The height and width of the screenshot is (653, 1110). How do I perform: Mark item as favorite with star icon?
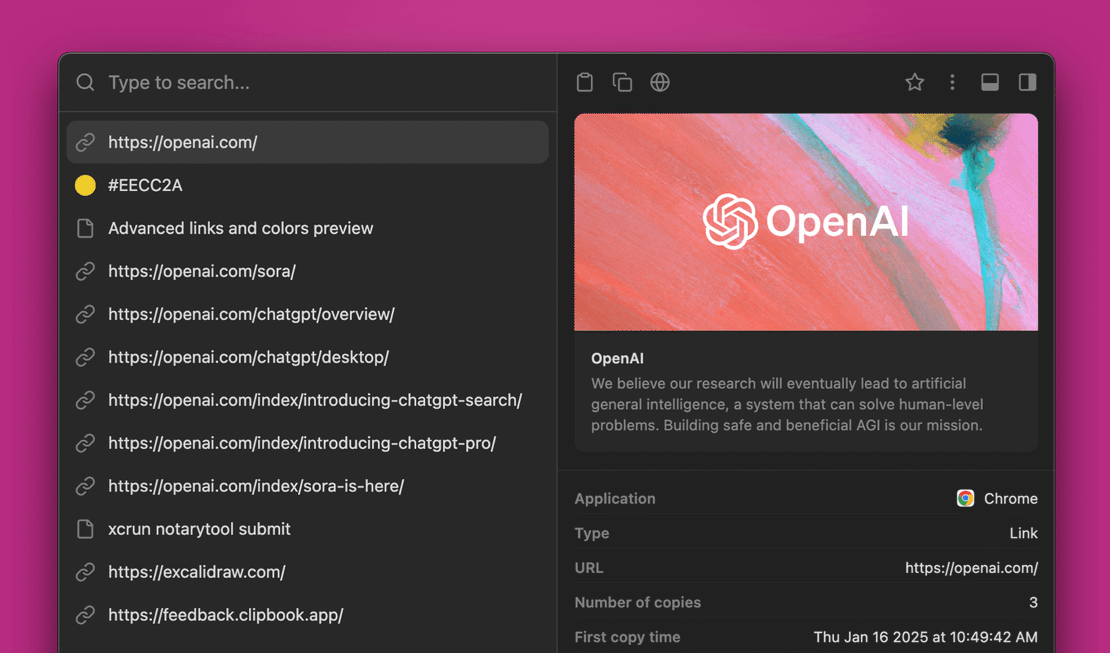(915, 82)
